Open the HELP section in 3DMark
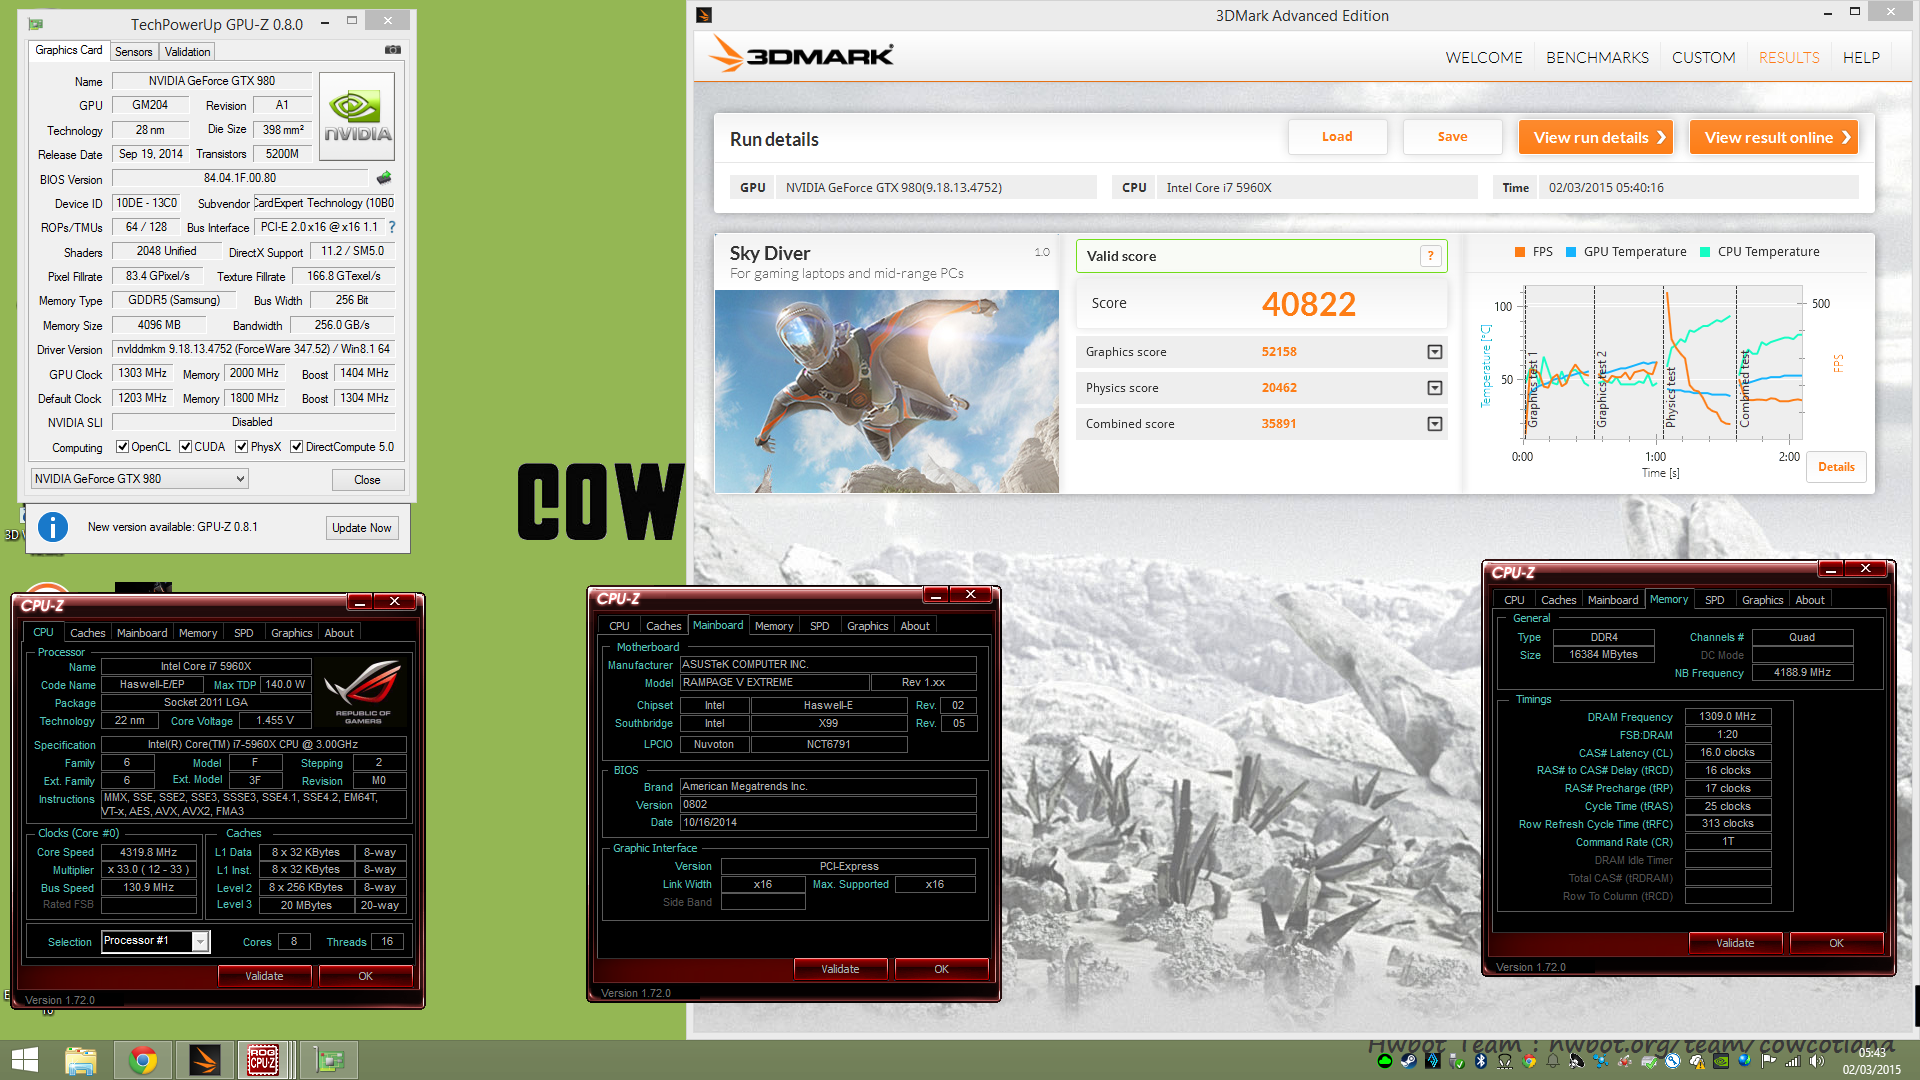 pos(1861,57)
